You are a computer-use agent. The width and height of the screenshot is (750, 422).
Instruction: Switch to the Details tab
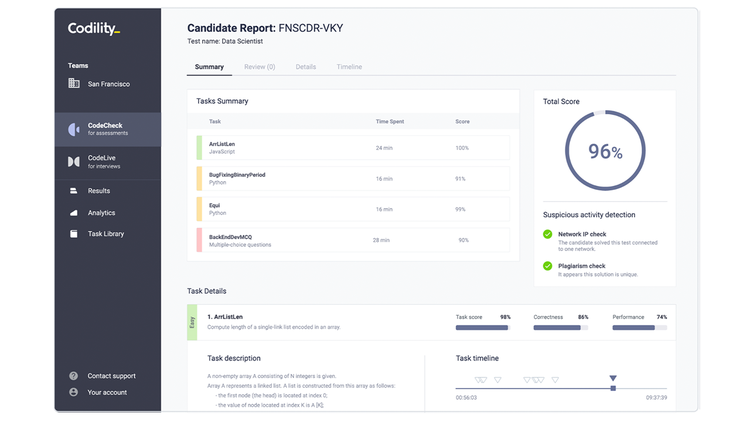pyautogui.click(x=306, y=67)
